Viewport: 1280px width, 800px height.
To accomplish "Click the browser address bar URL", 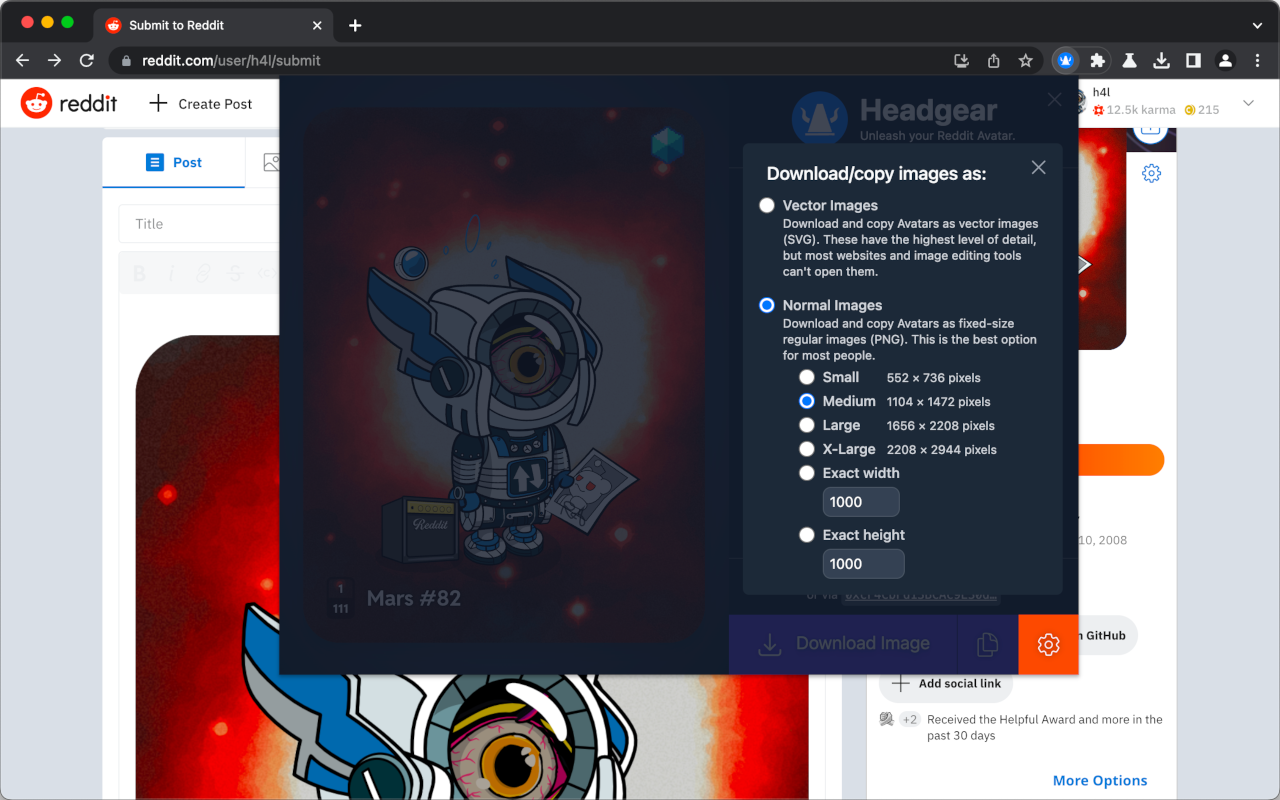I will pyautogui.click(x=231, y=61).
